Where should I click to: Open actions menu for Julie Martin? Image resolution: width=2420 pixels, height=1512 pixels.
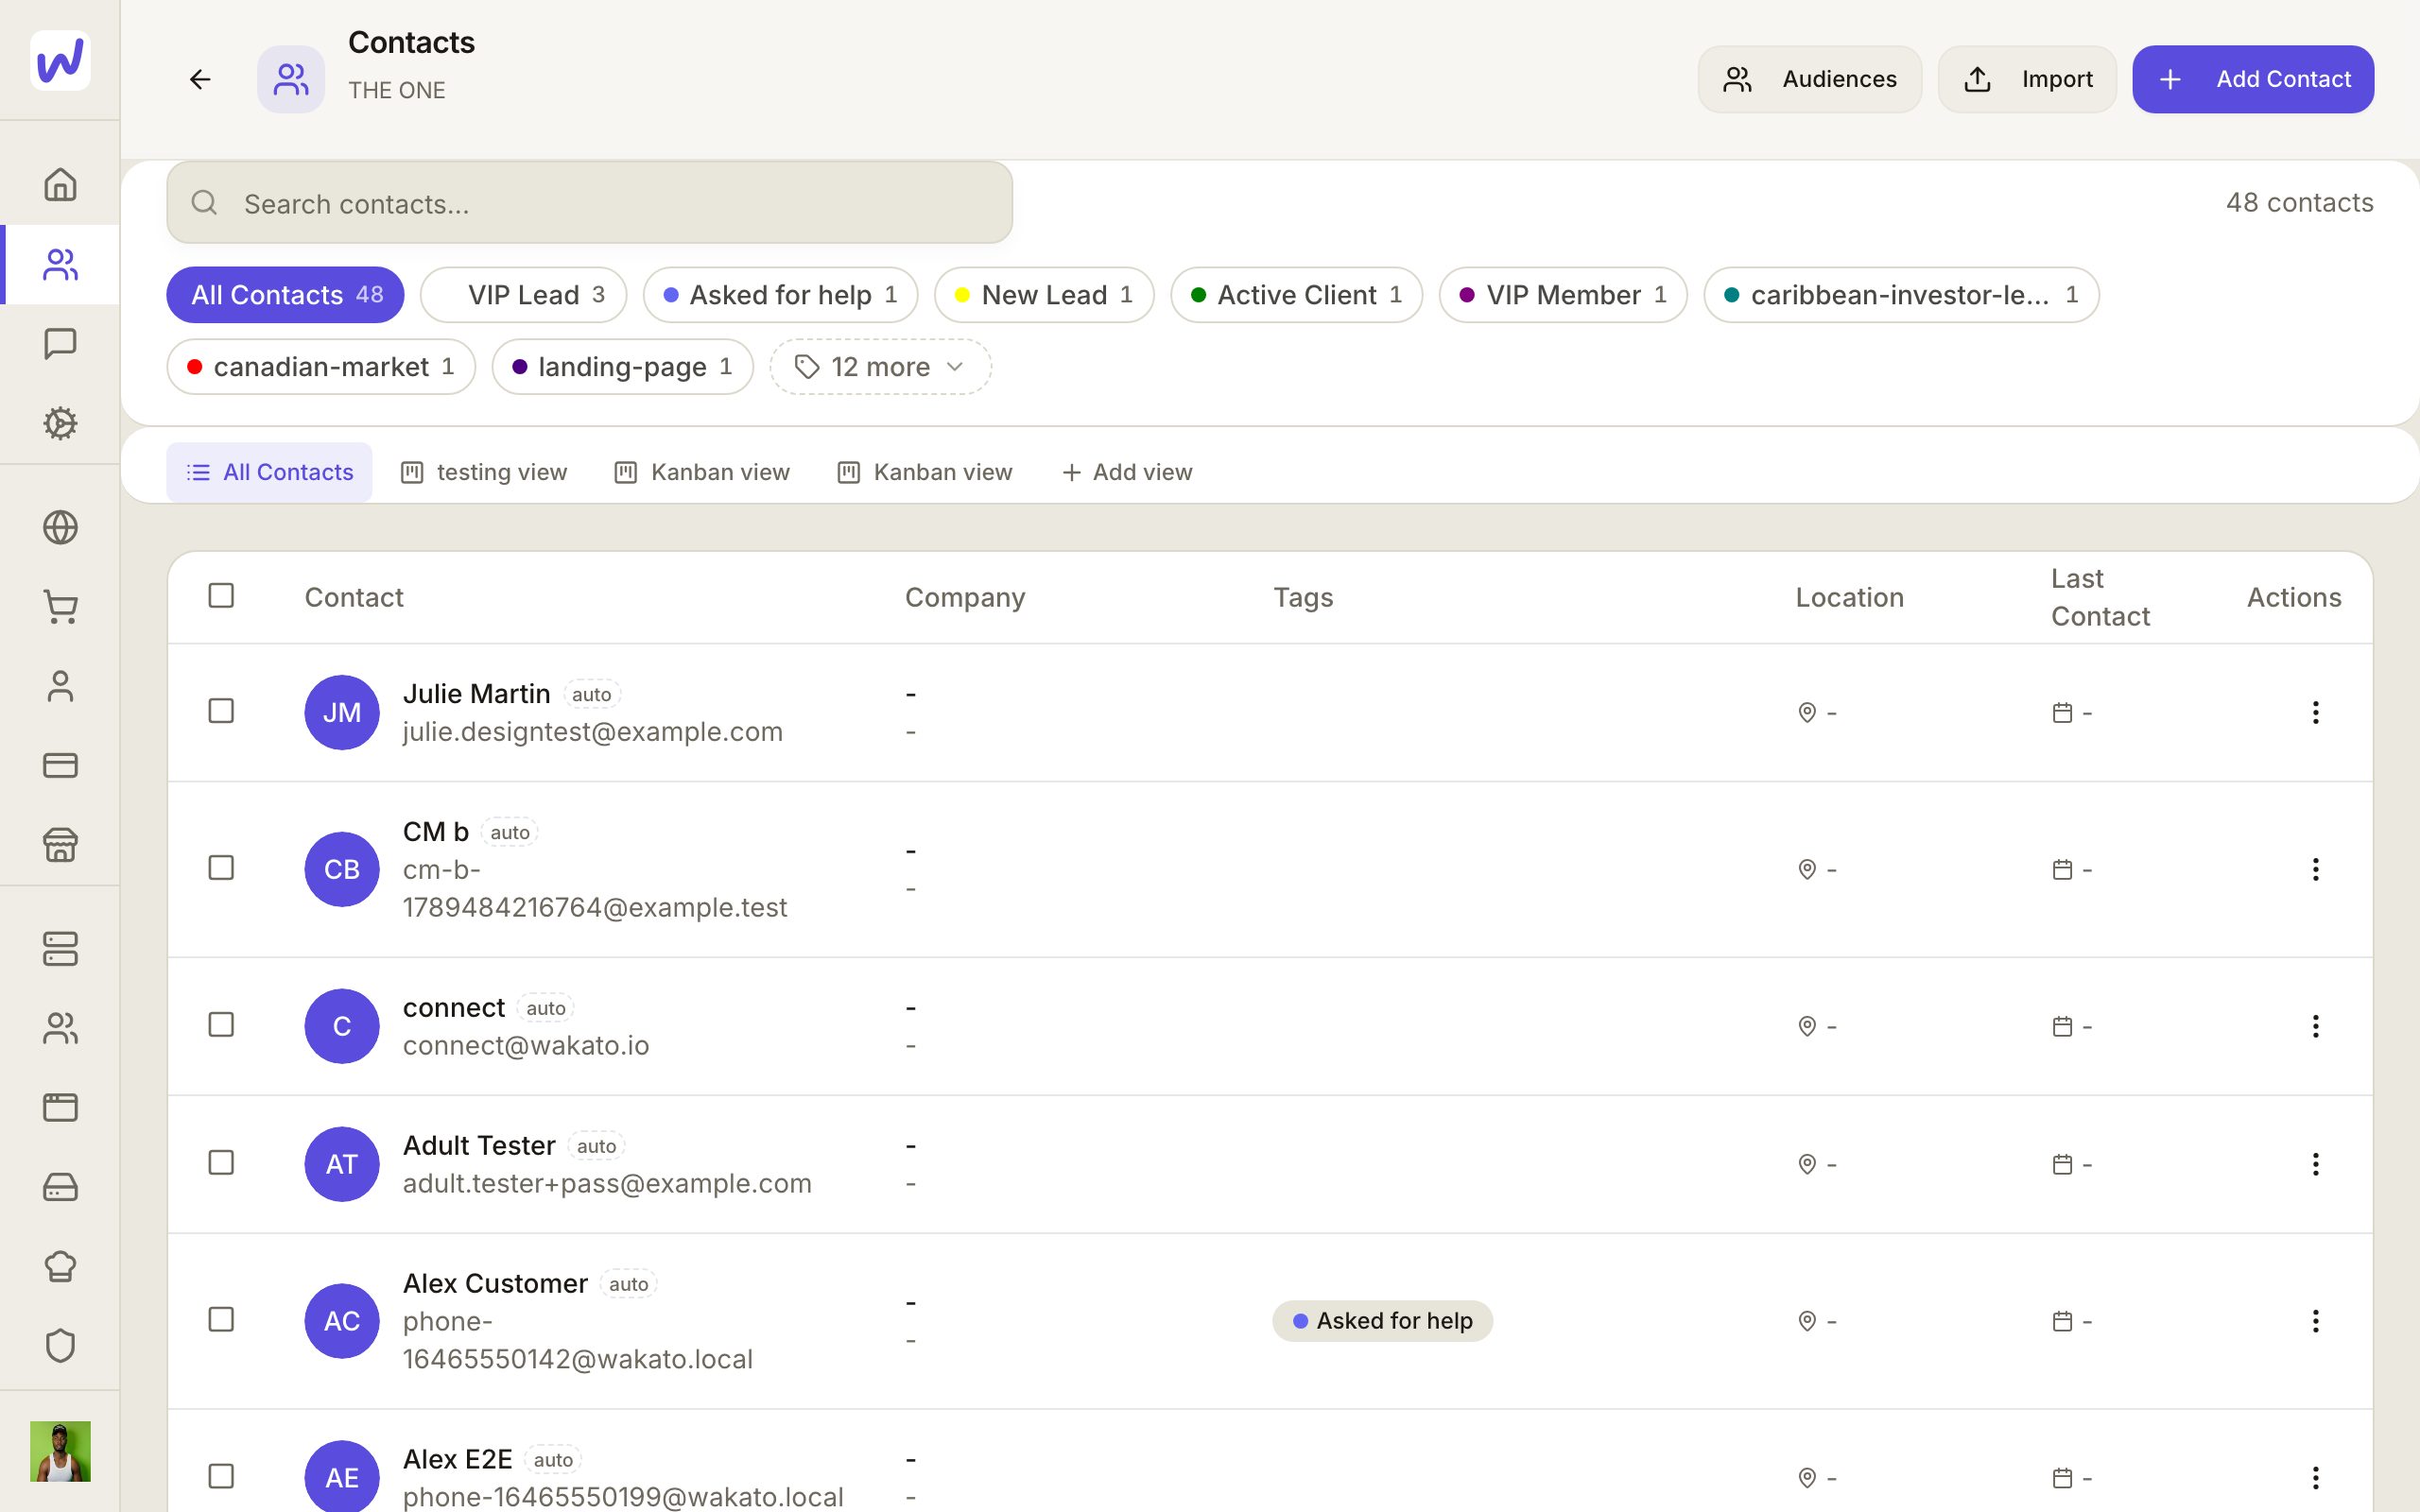coord(2315,712)
